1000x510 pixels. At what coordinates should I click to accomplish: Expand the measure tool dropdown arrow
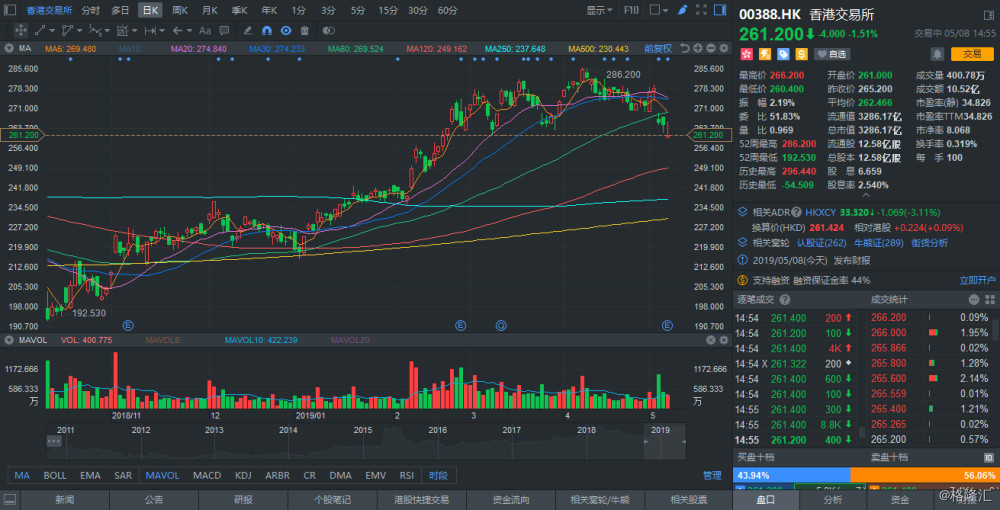[135, 30]
